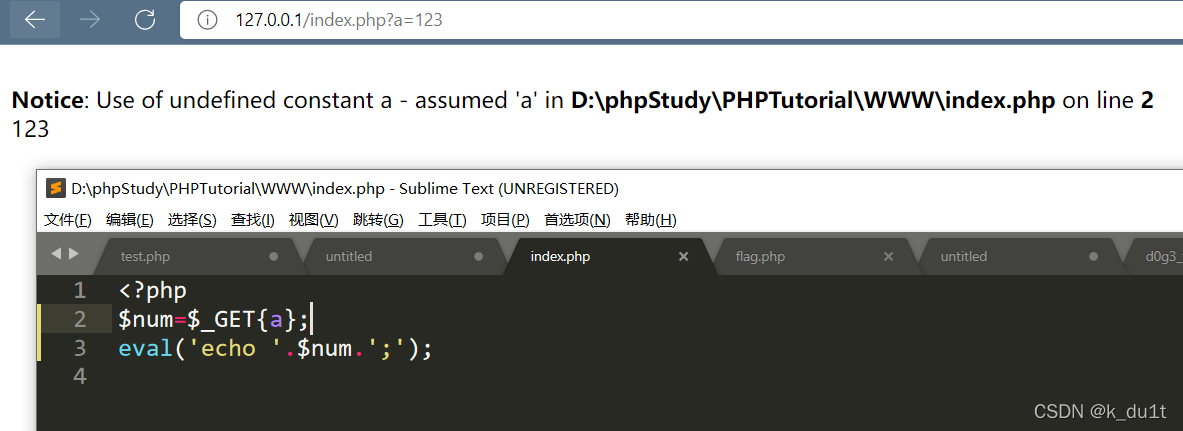The height and width of the screenshot is (431, 1183).
Task: Click line number 3 in gutter
Action: (x=80, y=348)
